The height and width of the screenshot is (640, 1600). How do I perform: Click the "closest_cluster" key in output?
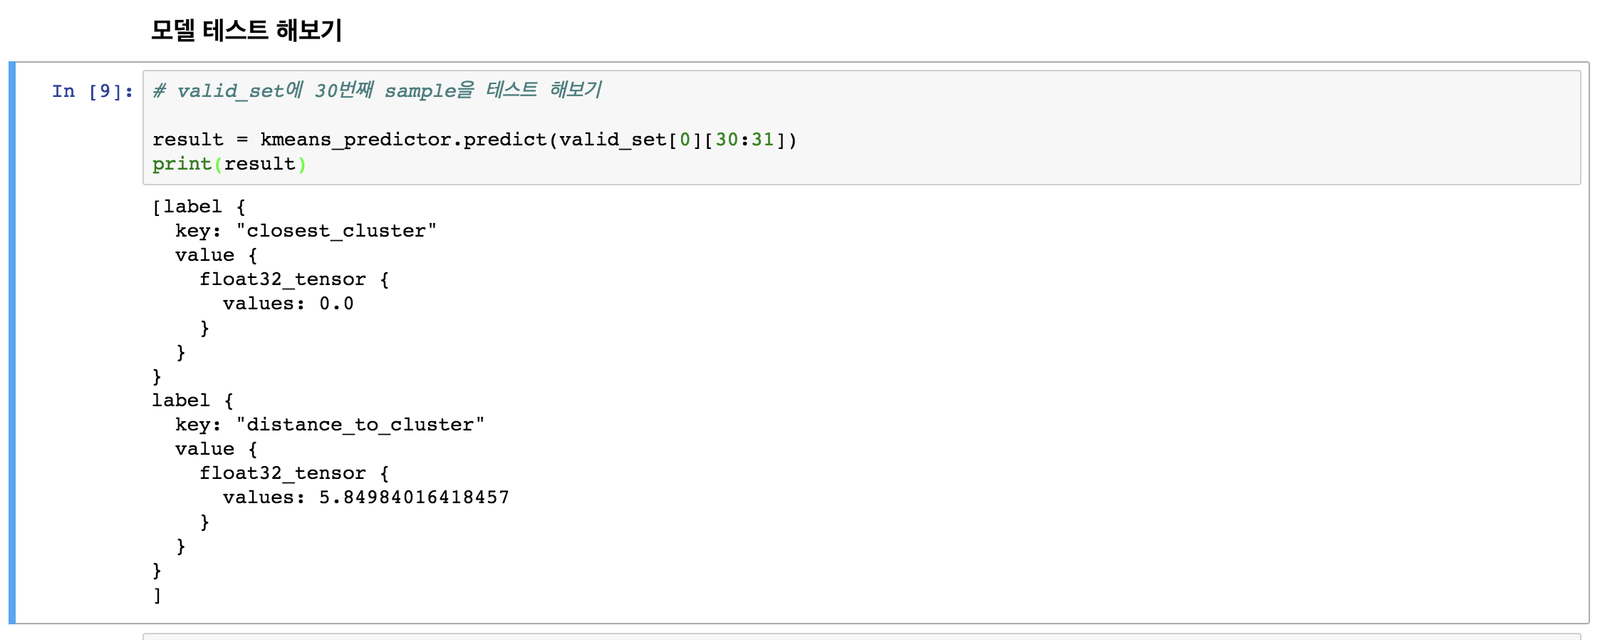pyautogui.click(x=336, y=231)
